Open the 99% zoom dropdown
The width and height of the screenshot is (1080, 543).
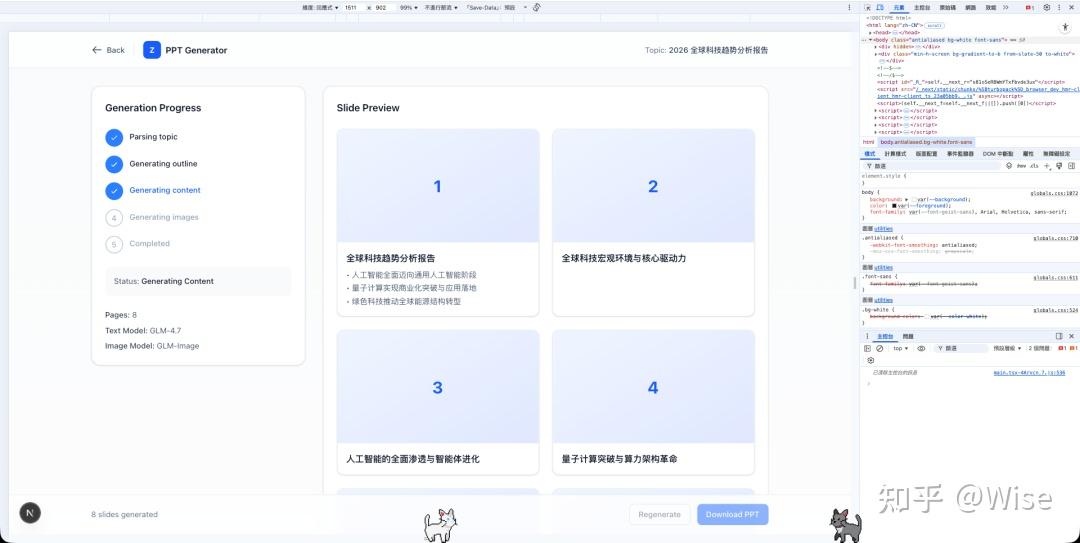409,7
